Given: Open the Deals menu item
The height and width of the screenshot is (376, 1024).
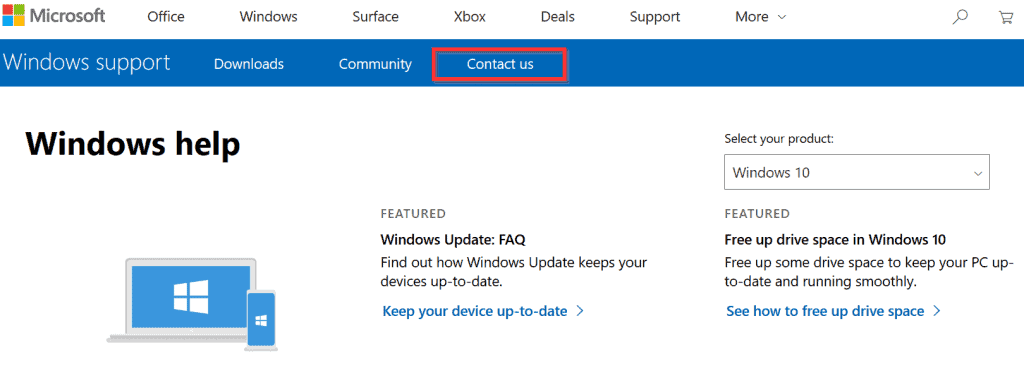Looking at the screenshot, I should tap(558, 17).
